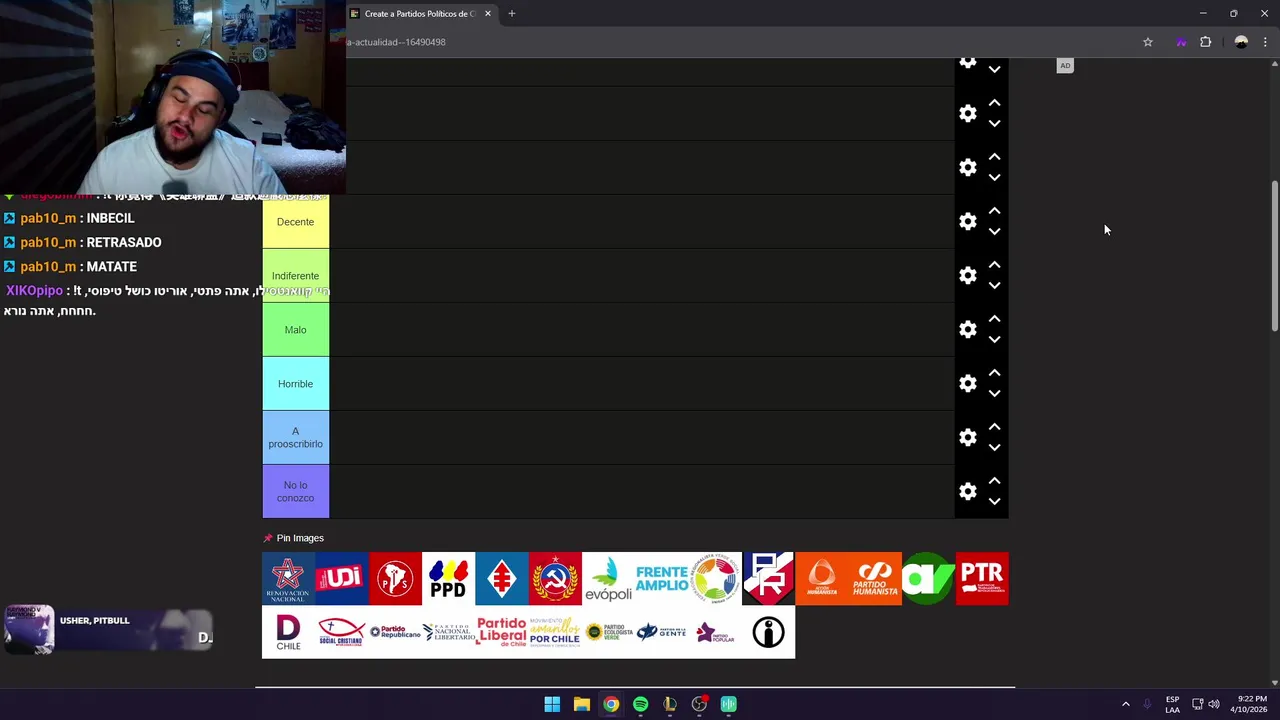Click the yellow Decente tier label
The width and height of the screenshot is (1280, 720).
[x=295, y=222]
